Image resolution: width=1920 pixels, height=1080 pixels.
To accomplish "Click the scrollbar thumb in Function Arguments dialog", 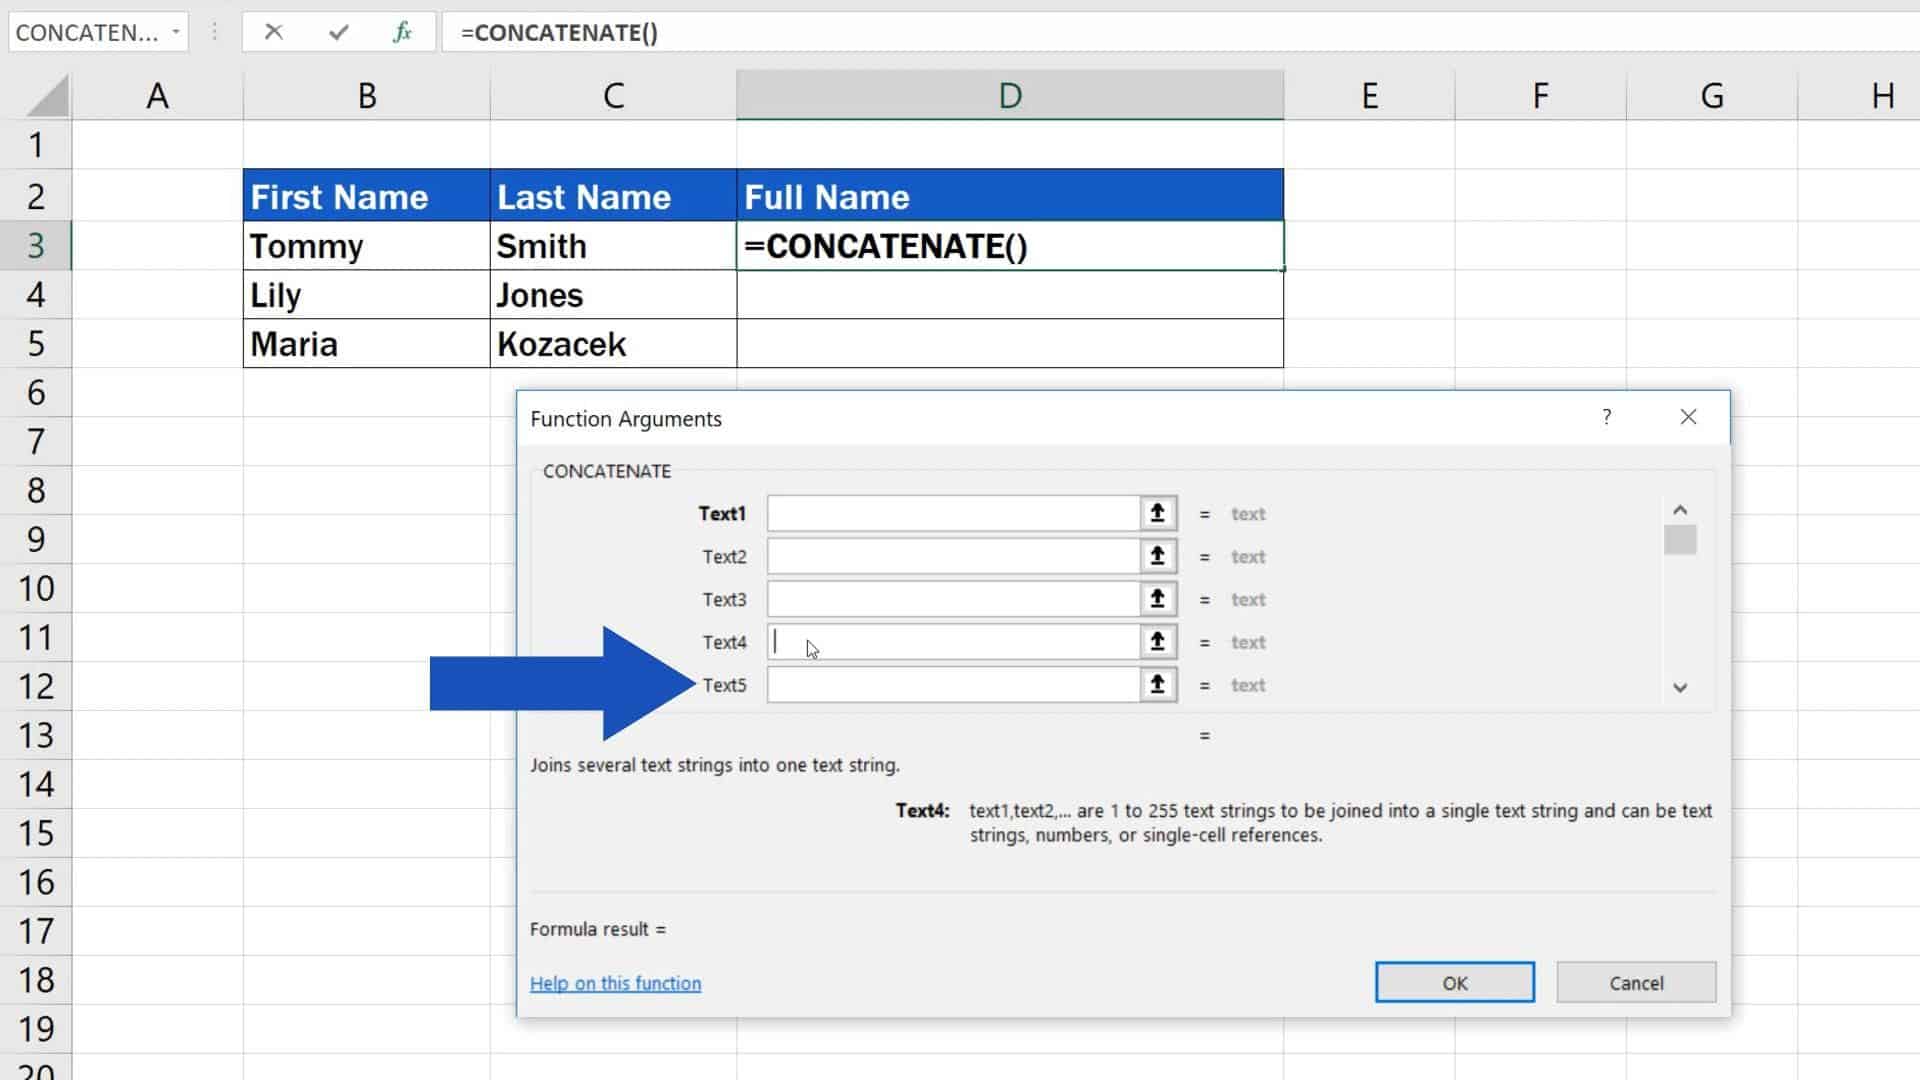I will pyautogui.click(x=1681, y=540).
